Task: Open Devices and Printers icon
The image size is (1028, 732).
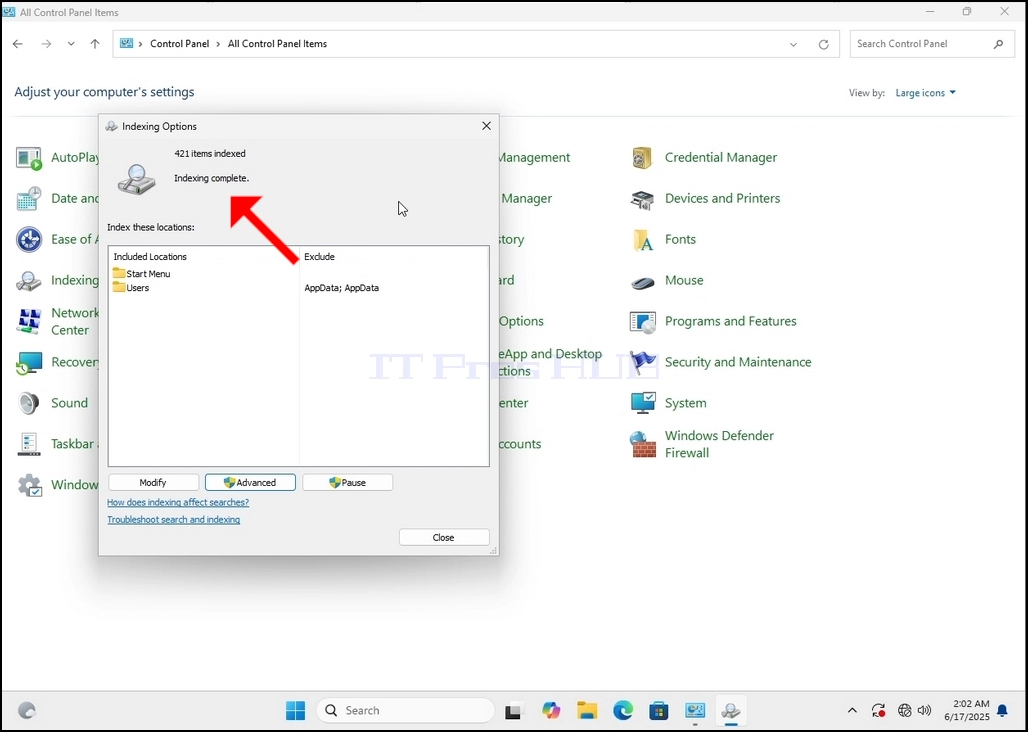Action: pyautogui.click(x=642, y=199)
